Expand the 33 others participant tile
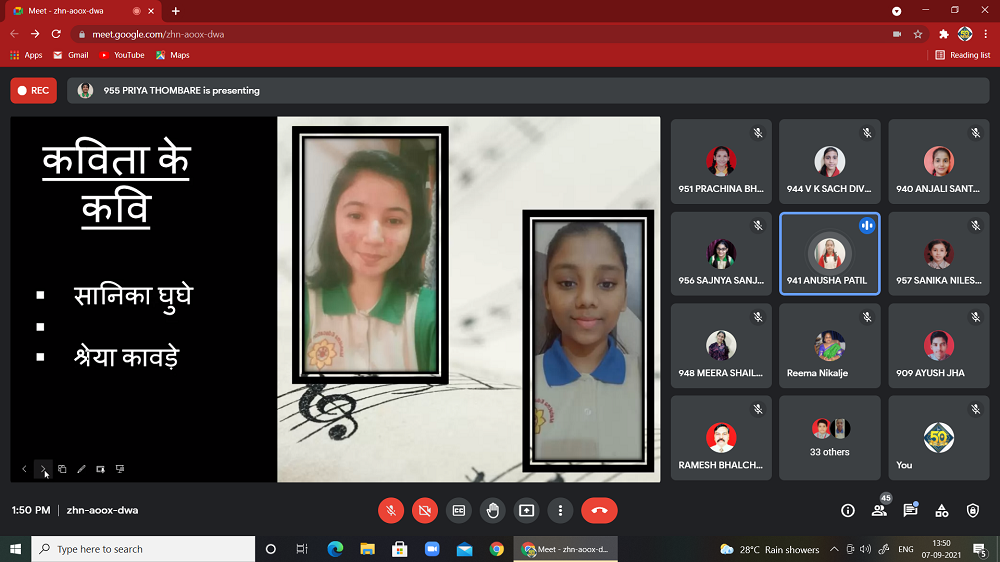1000x562 pixels. (x=830, y=438)
